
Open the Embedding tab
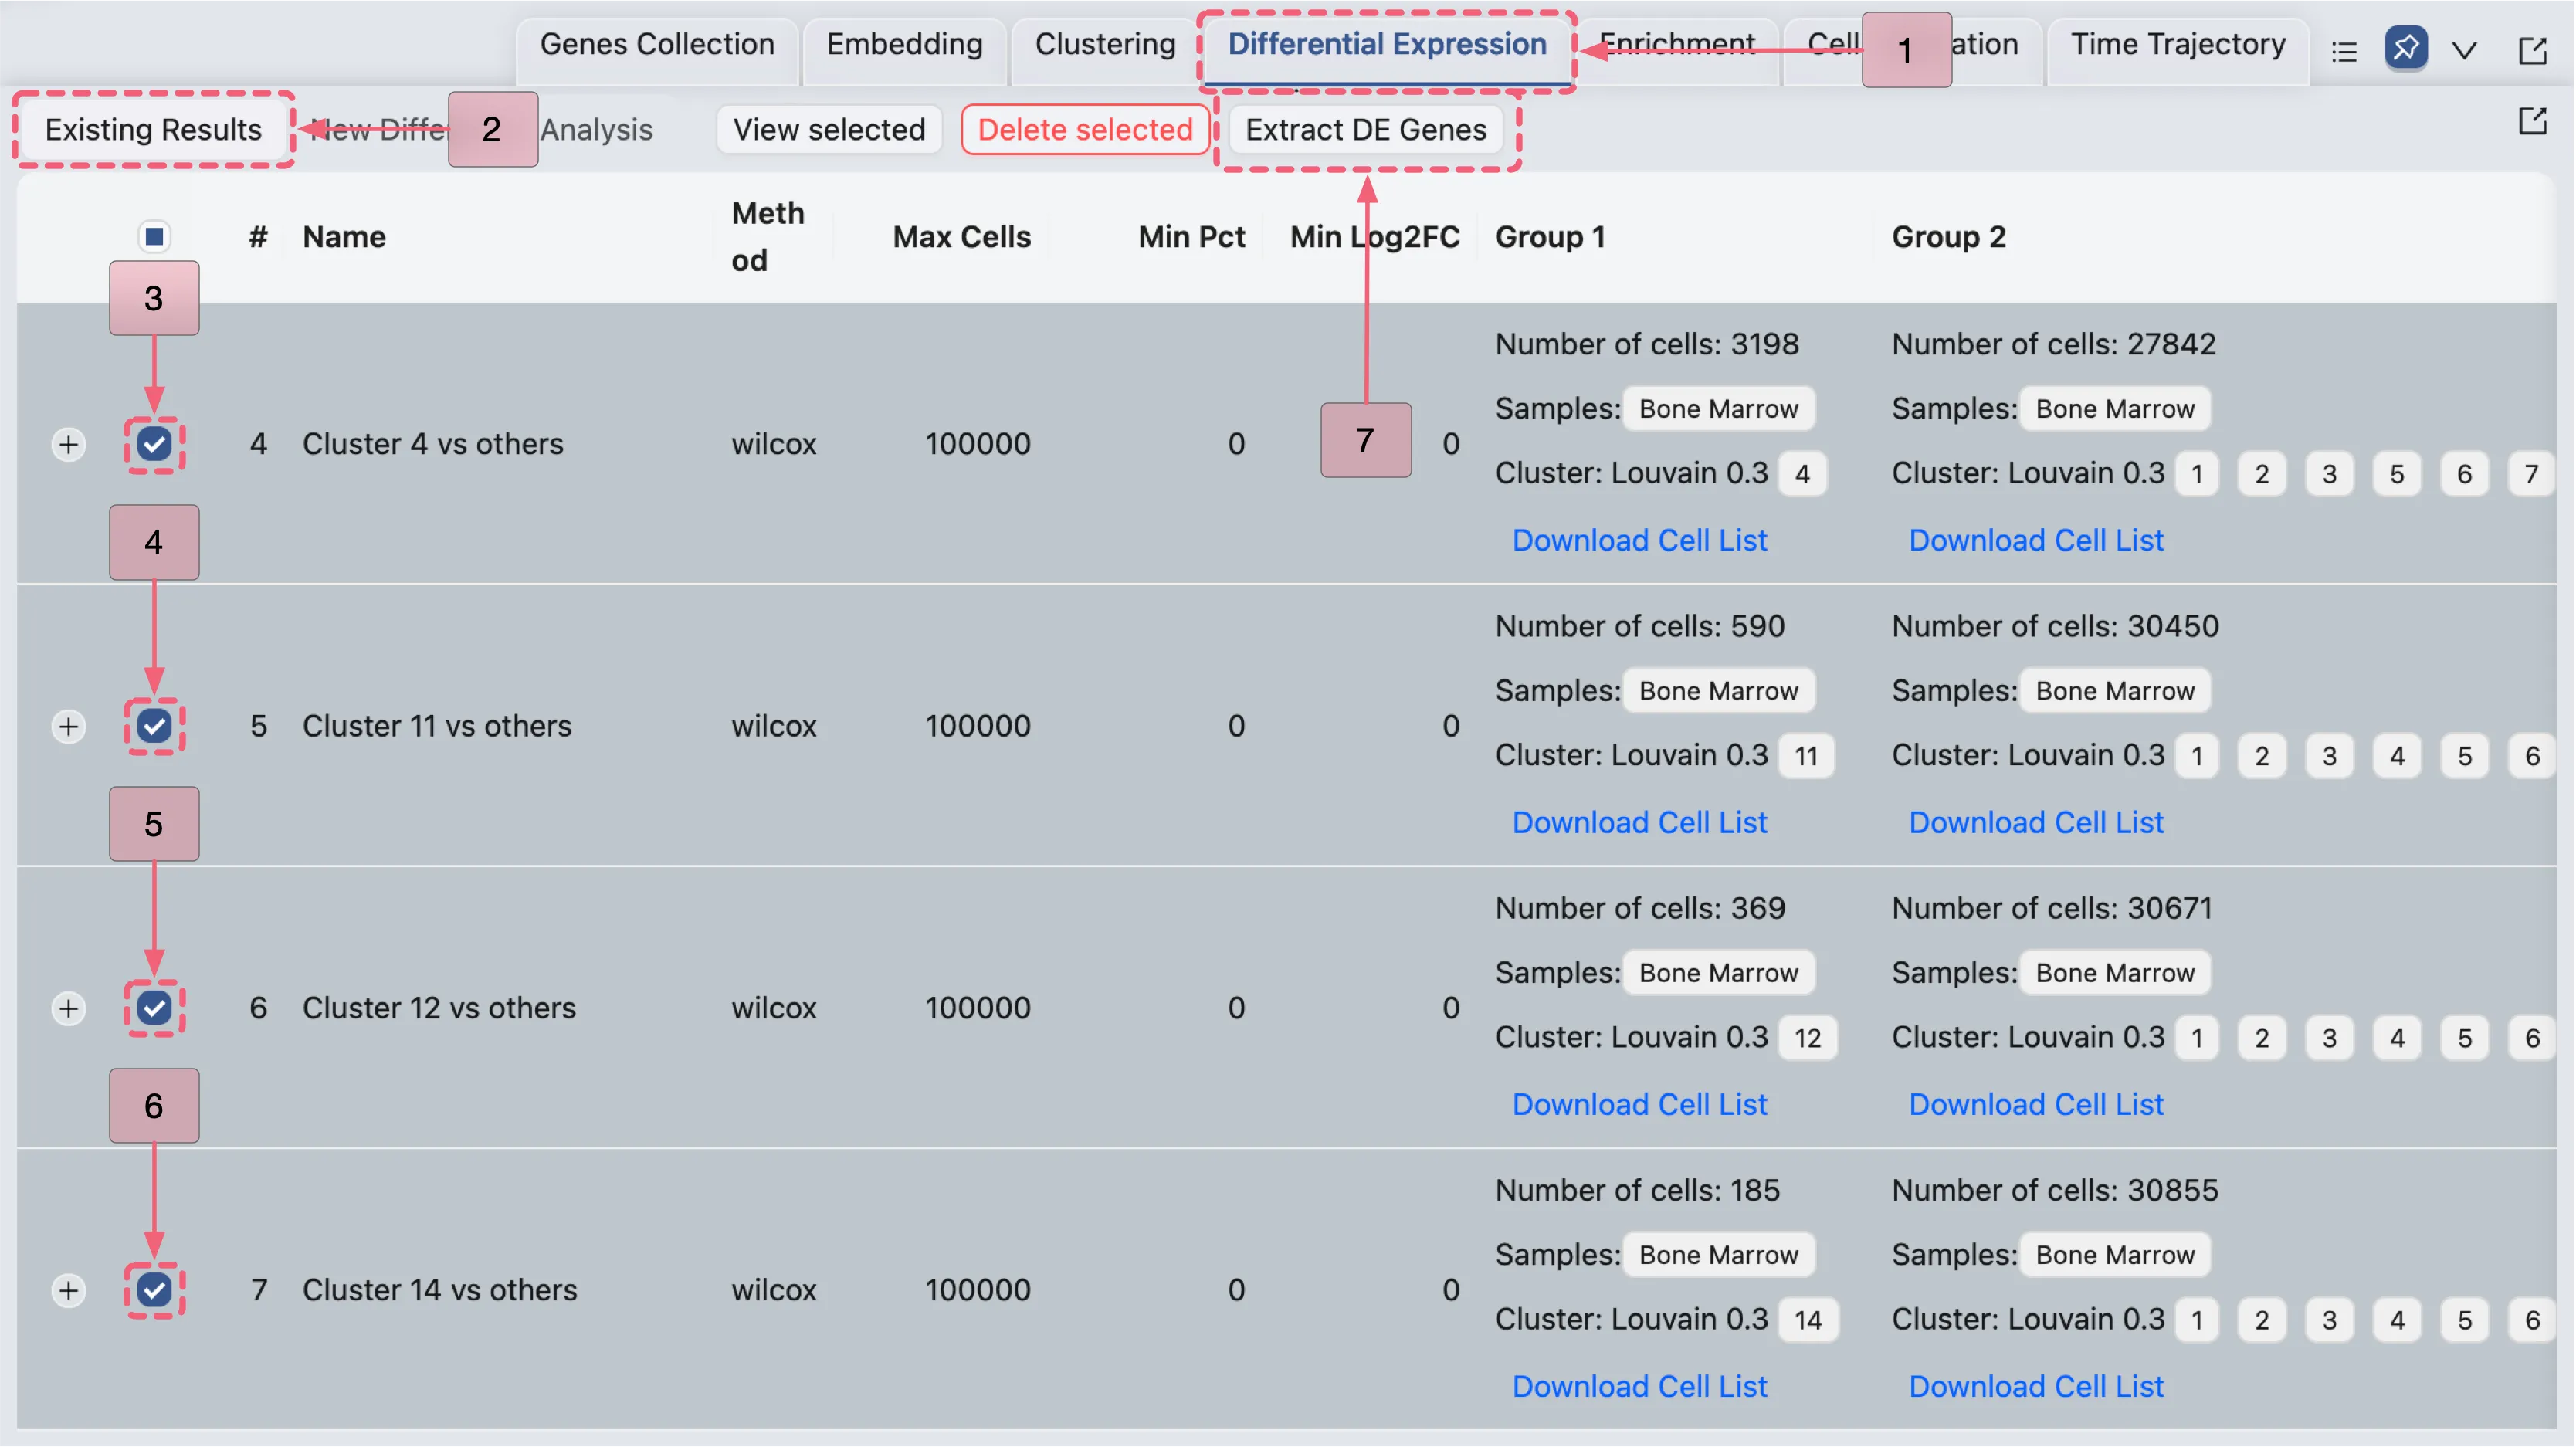click(x=903, y=44)
